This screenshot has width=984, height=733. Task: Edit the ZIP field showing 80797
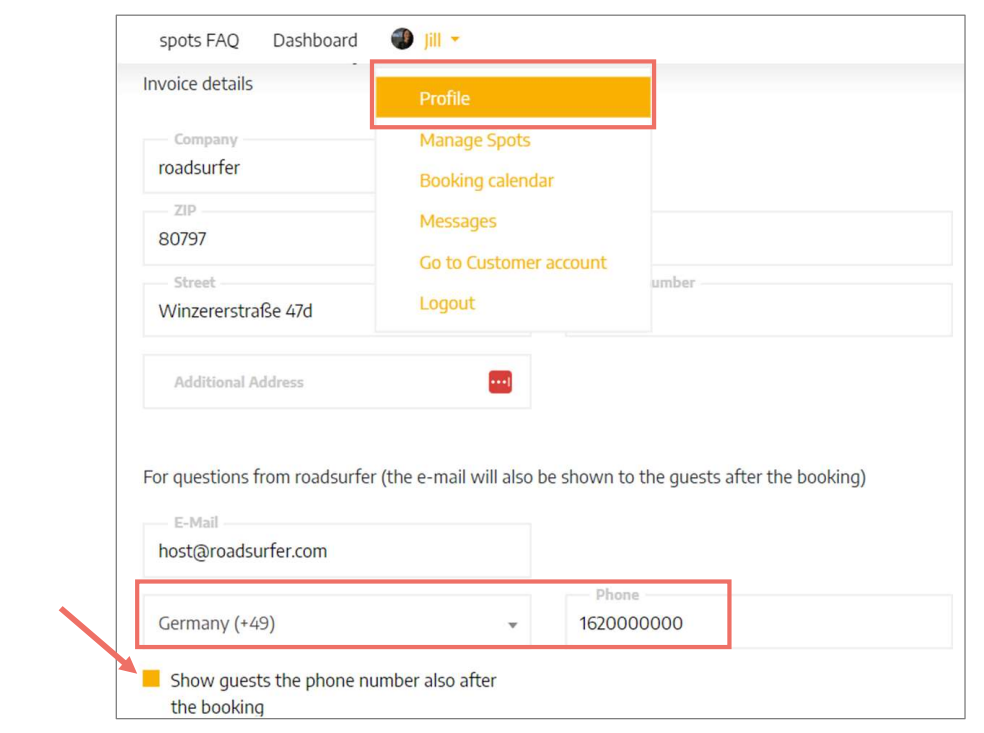[259, 238]
